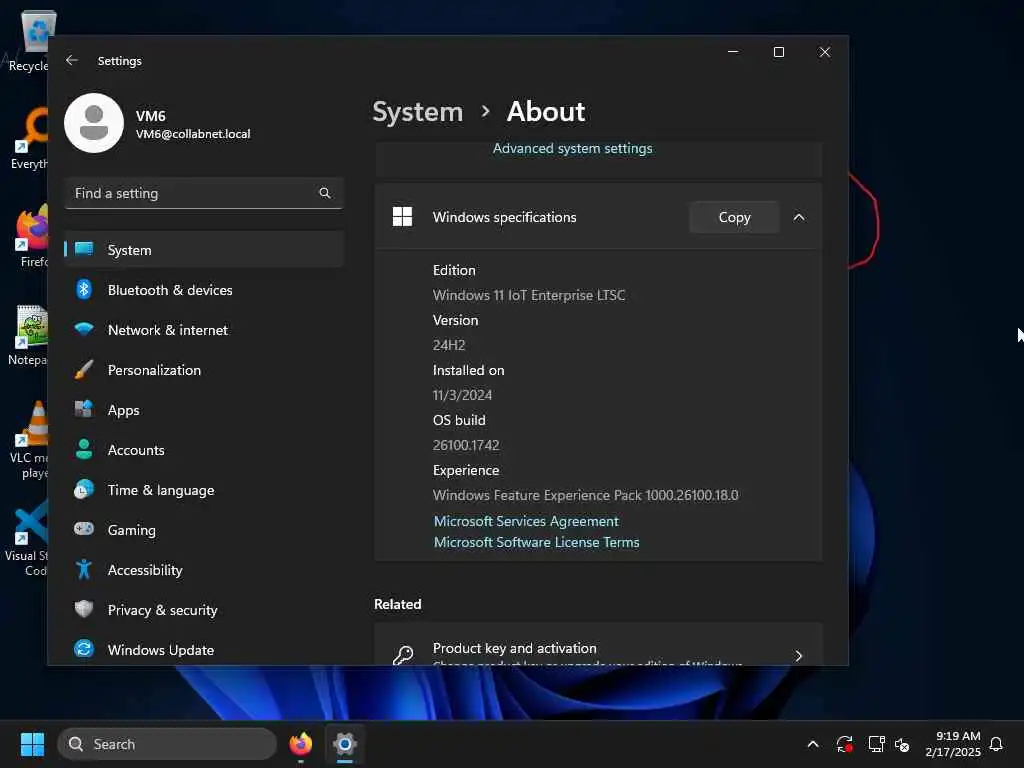Click the Find a setting search box
Image resolution: width=1024 pixels, height=768 pixels.
click(x=204, y=193)
